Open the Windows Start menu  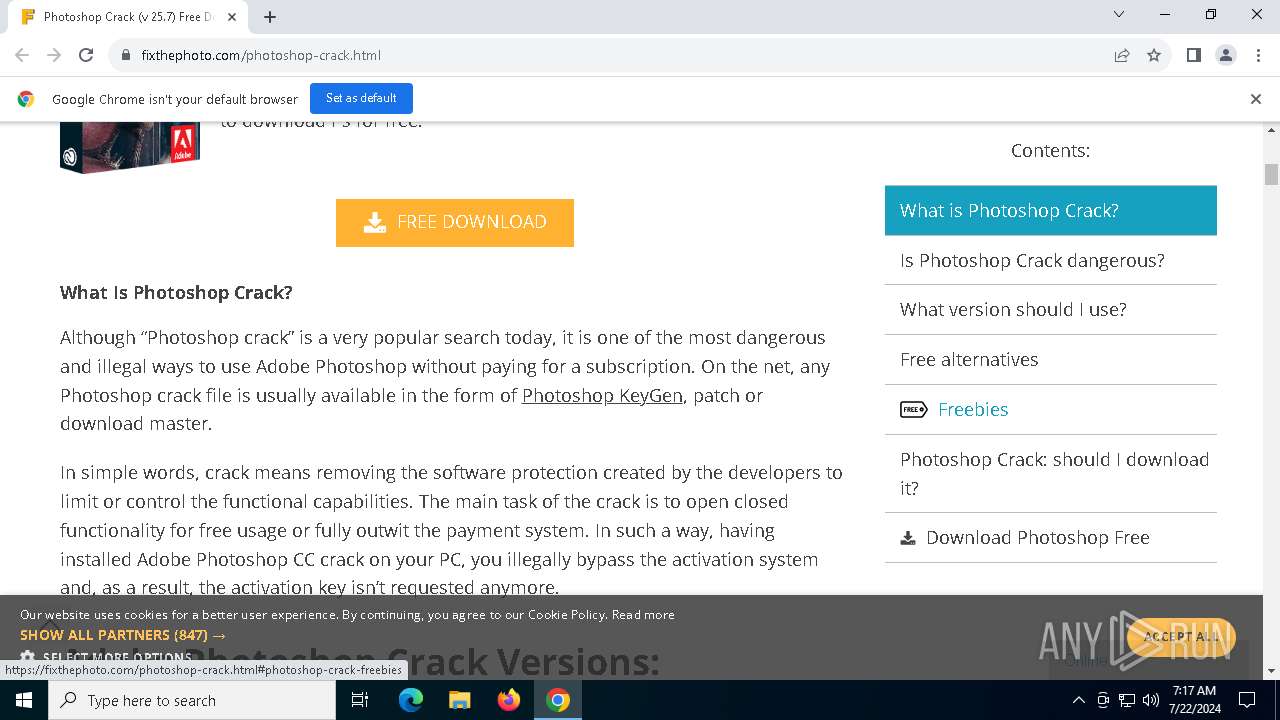[24, 700]
